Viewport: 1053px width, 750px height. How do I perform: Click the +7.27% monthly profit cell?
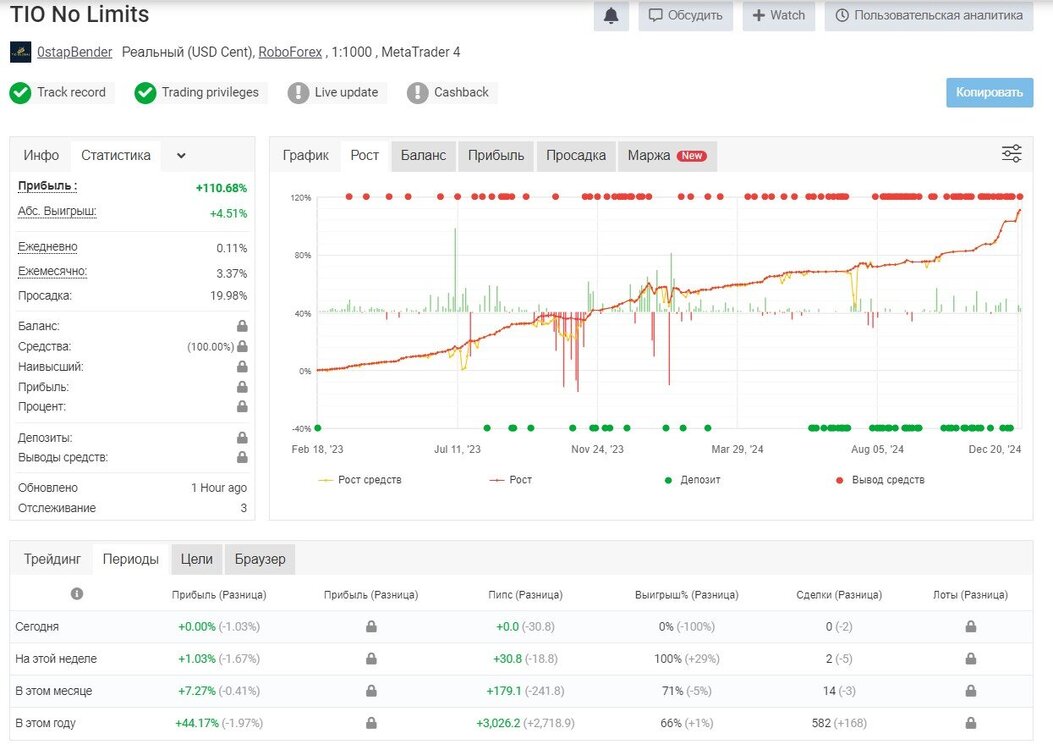pyautogui.click(x=219, y=691)
